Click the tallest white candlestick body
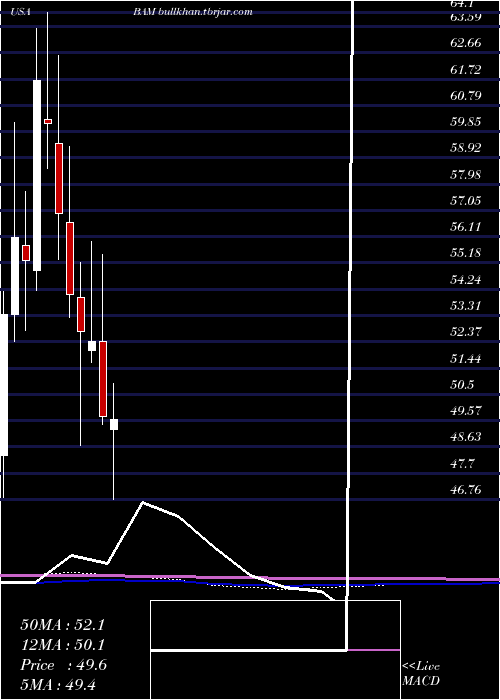 click(37, 175)
